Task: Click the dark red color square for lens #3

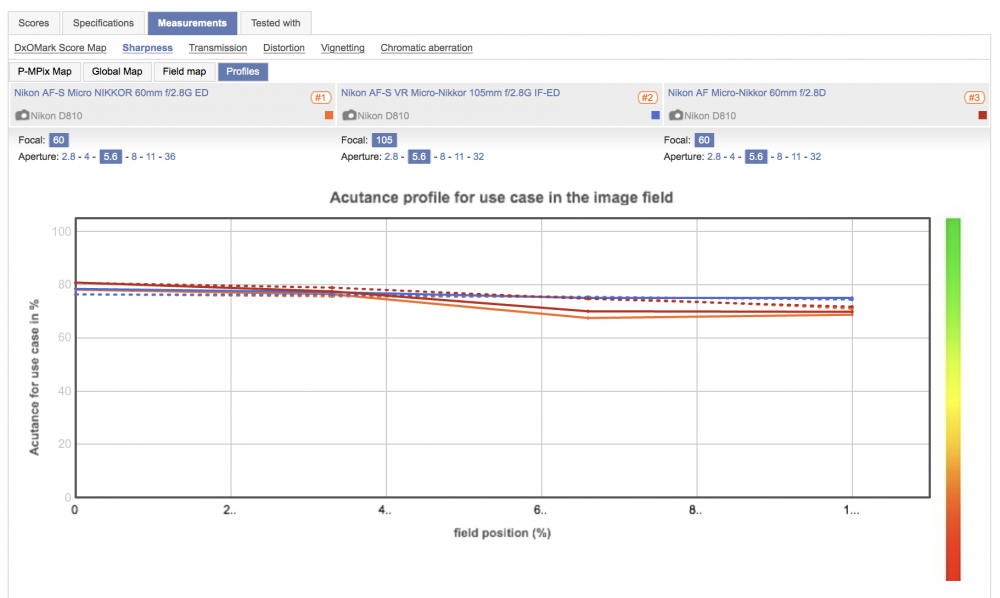Action: click(982, 115)
